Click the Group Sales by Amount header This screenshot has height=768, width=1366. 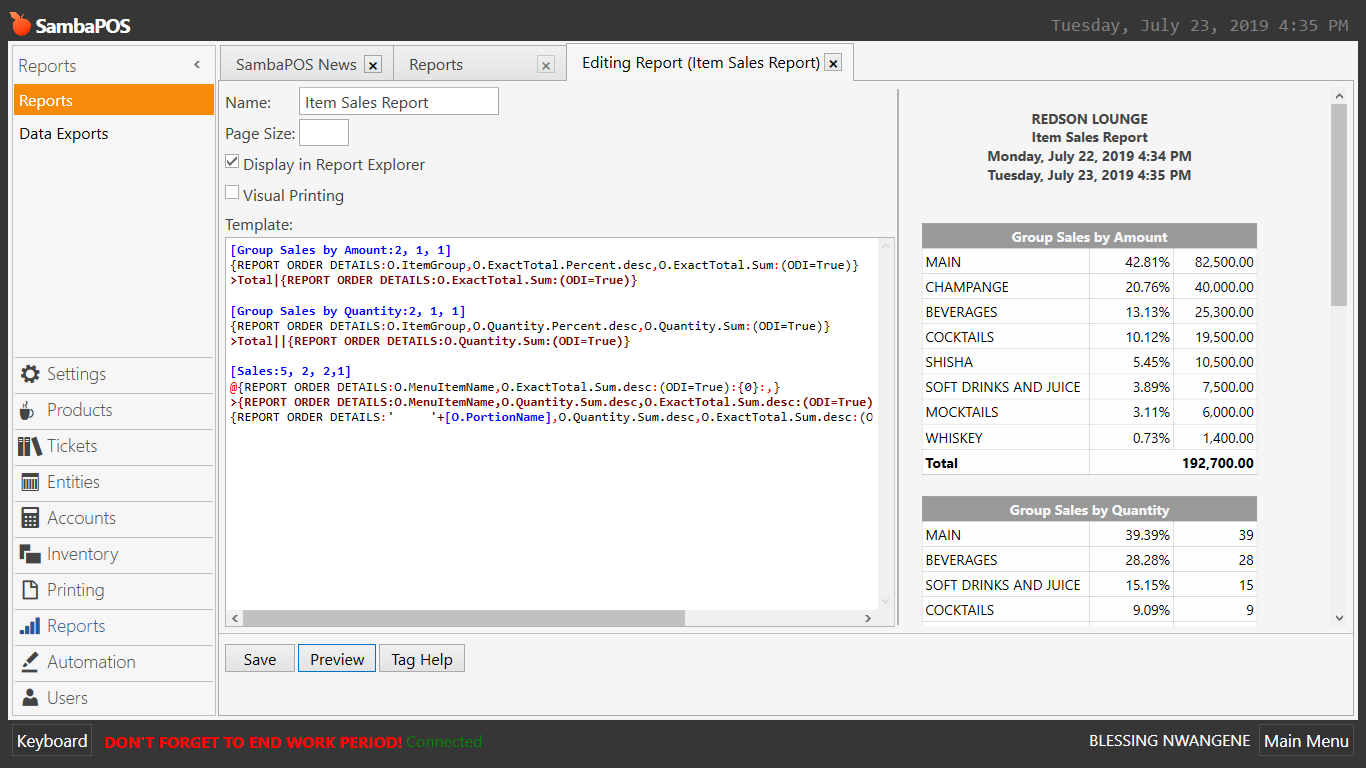pyautogui.click(x=1089, y=237)
